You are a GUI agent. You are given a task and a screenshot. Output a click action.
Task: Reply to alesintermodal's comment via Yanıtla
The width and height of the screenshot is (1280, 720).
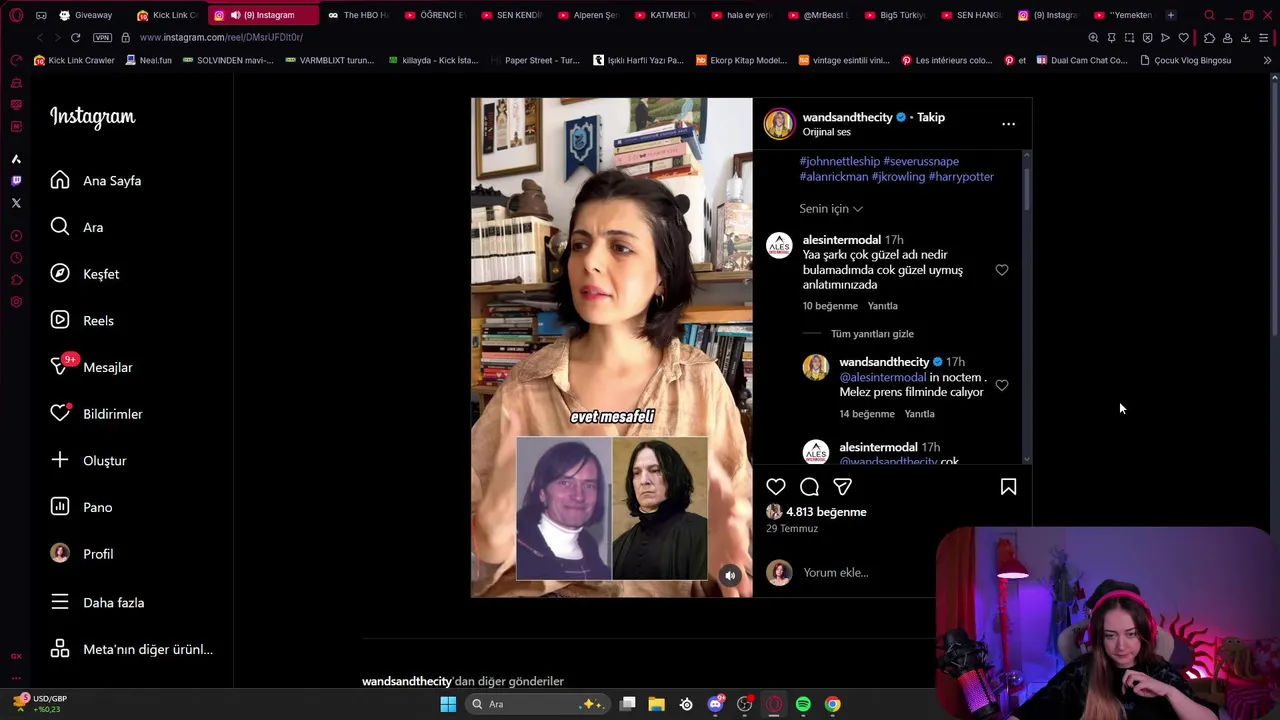click(883, 306)
